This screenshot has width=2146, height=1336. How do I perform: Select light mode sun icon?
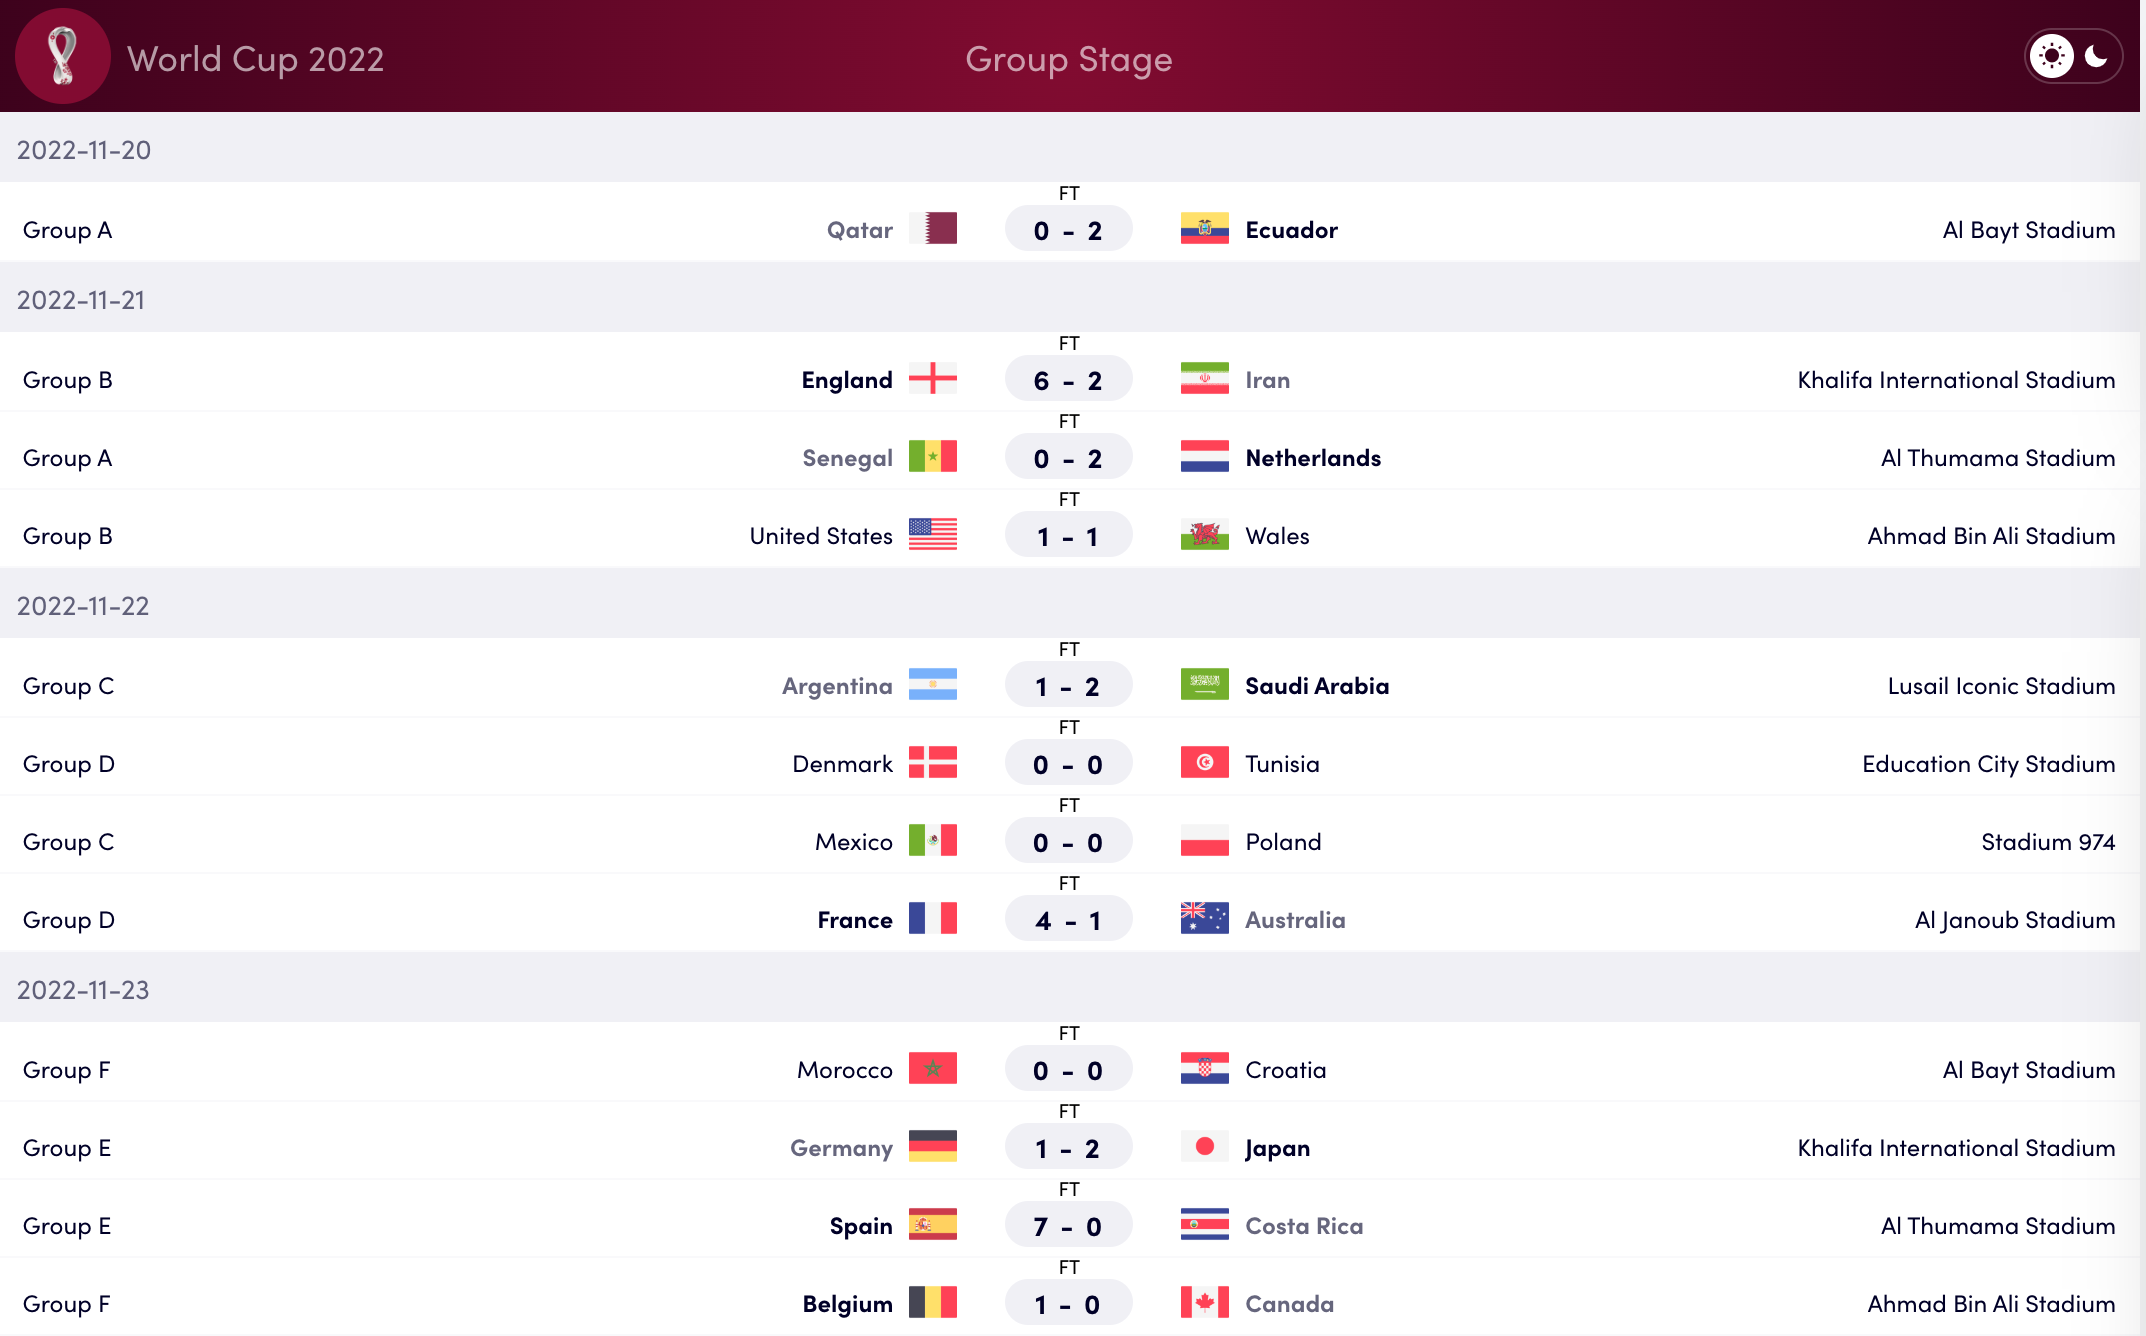tap(2051, 56)
